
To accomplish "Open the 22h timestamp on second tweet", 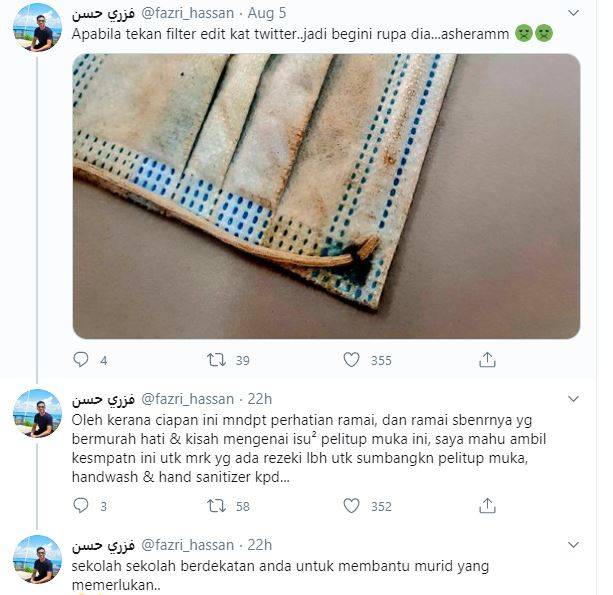I will [x=260, y=399].
